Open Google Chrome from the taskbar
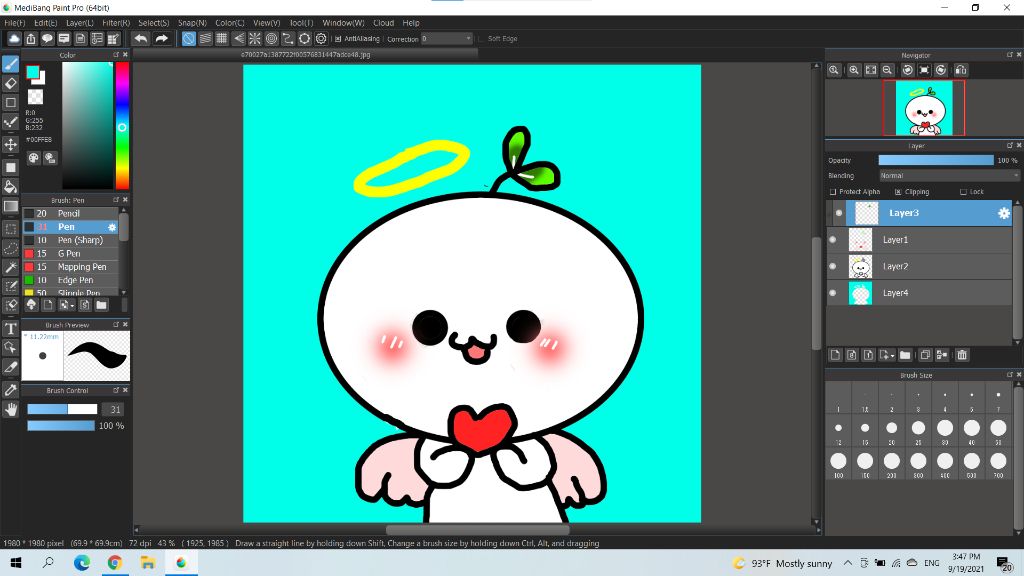Viewport: 1024px width, 576px height. click(x=114, y=562)
